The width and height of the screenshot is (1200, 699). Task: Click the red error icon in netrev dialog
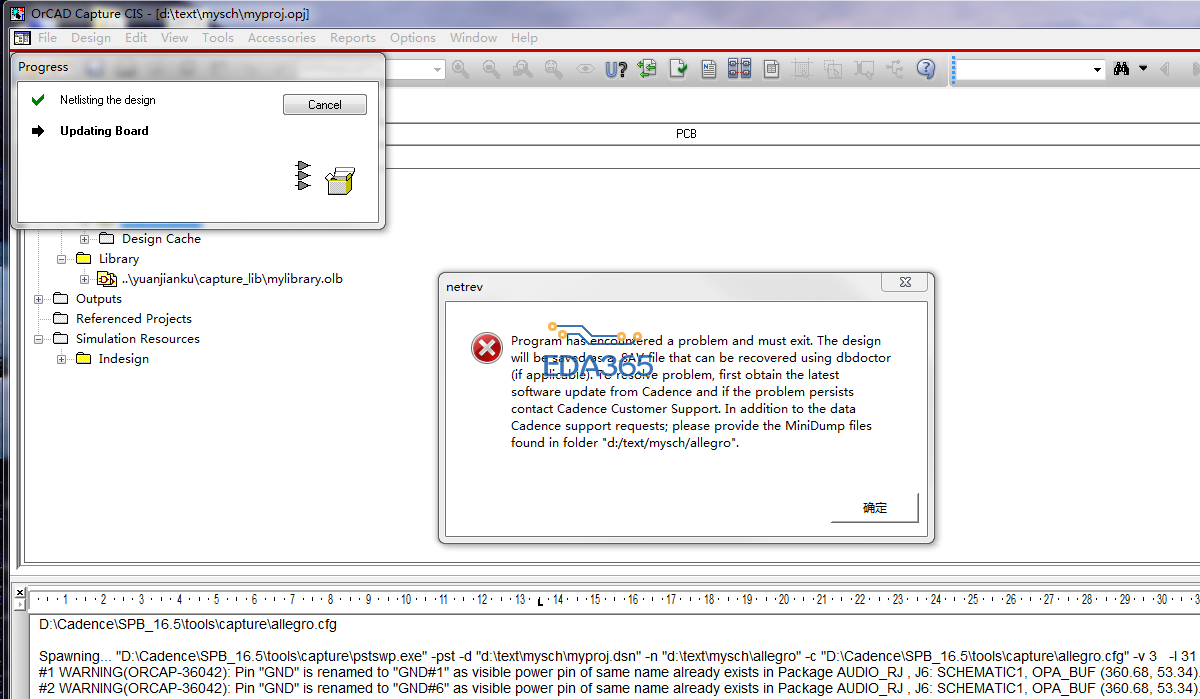click(487, 348)
